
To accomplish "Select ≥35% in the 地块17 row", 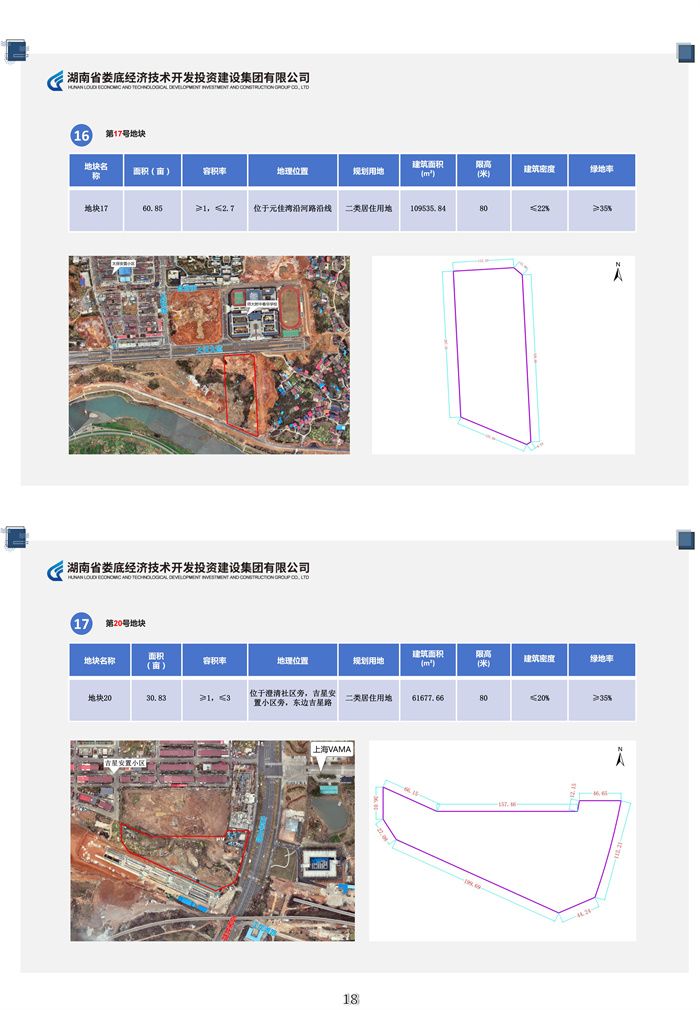I will pyautogui.click(x=601, y=209).
